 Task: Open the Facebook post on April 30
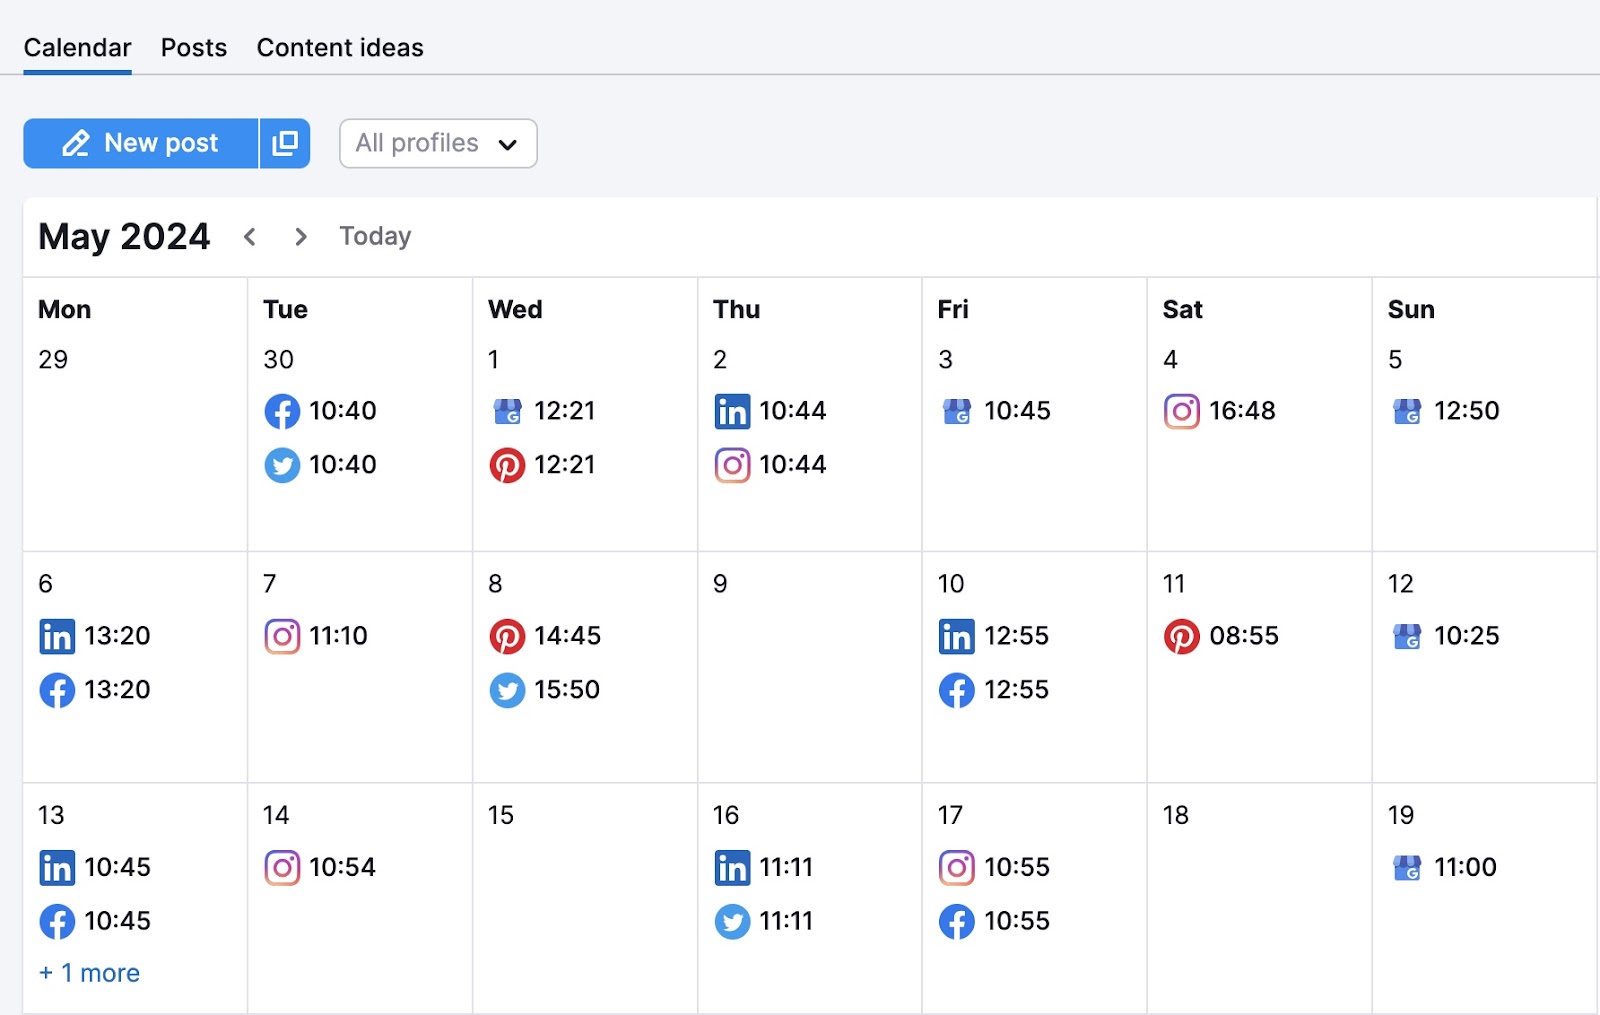coord(320,411)
